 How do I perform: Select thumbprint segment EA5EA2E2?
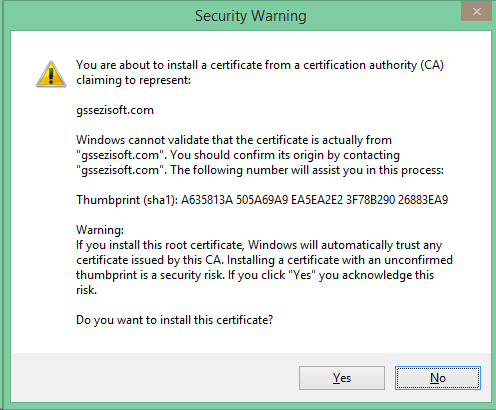[x=317, y=200]
